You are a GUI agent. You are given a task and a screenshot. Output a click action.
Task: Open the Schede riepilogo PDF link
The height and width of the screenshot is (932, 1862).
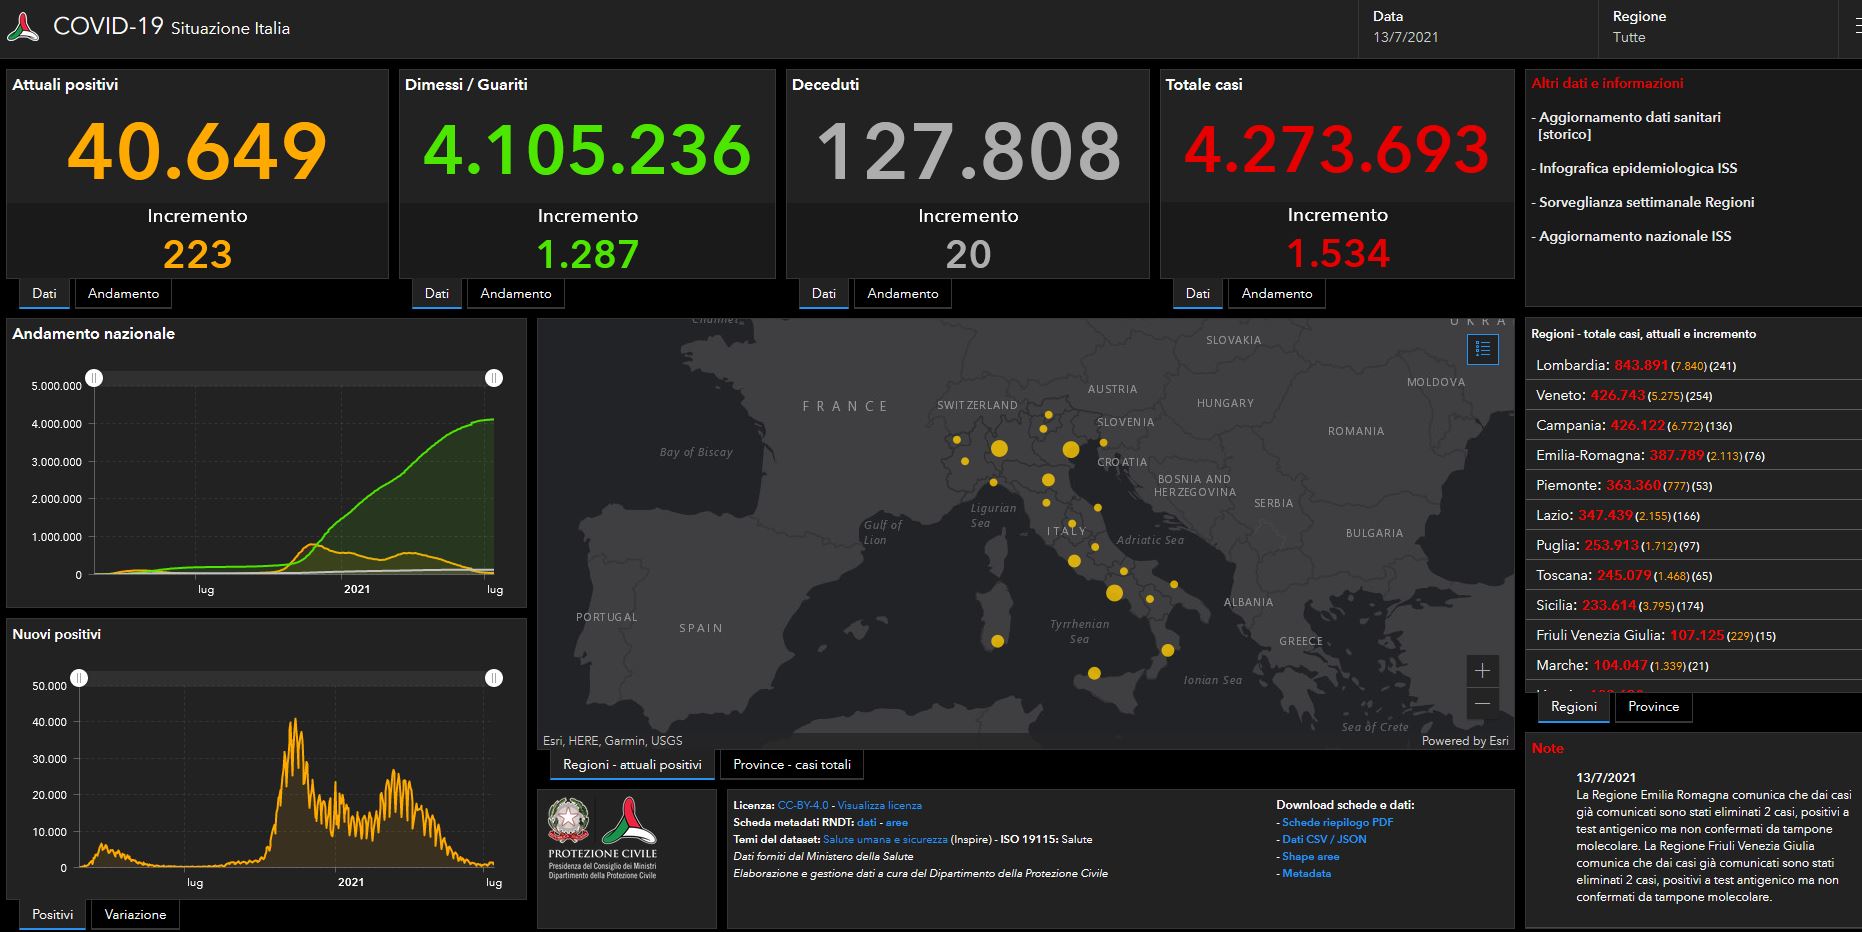[x=1337, y=823]
